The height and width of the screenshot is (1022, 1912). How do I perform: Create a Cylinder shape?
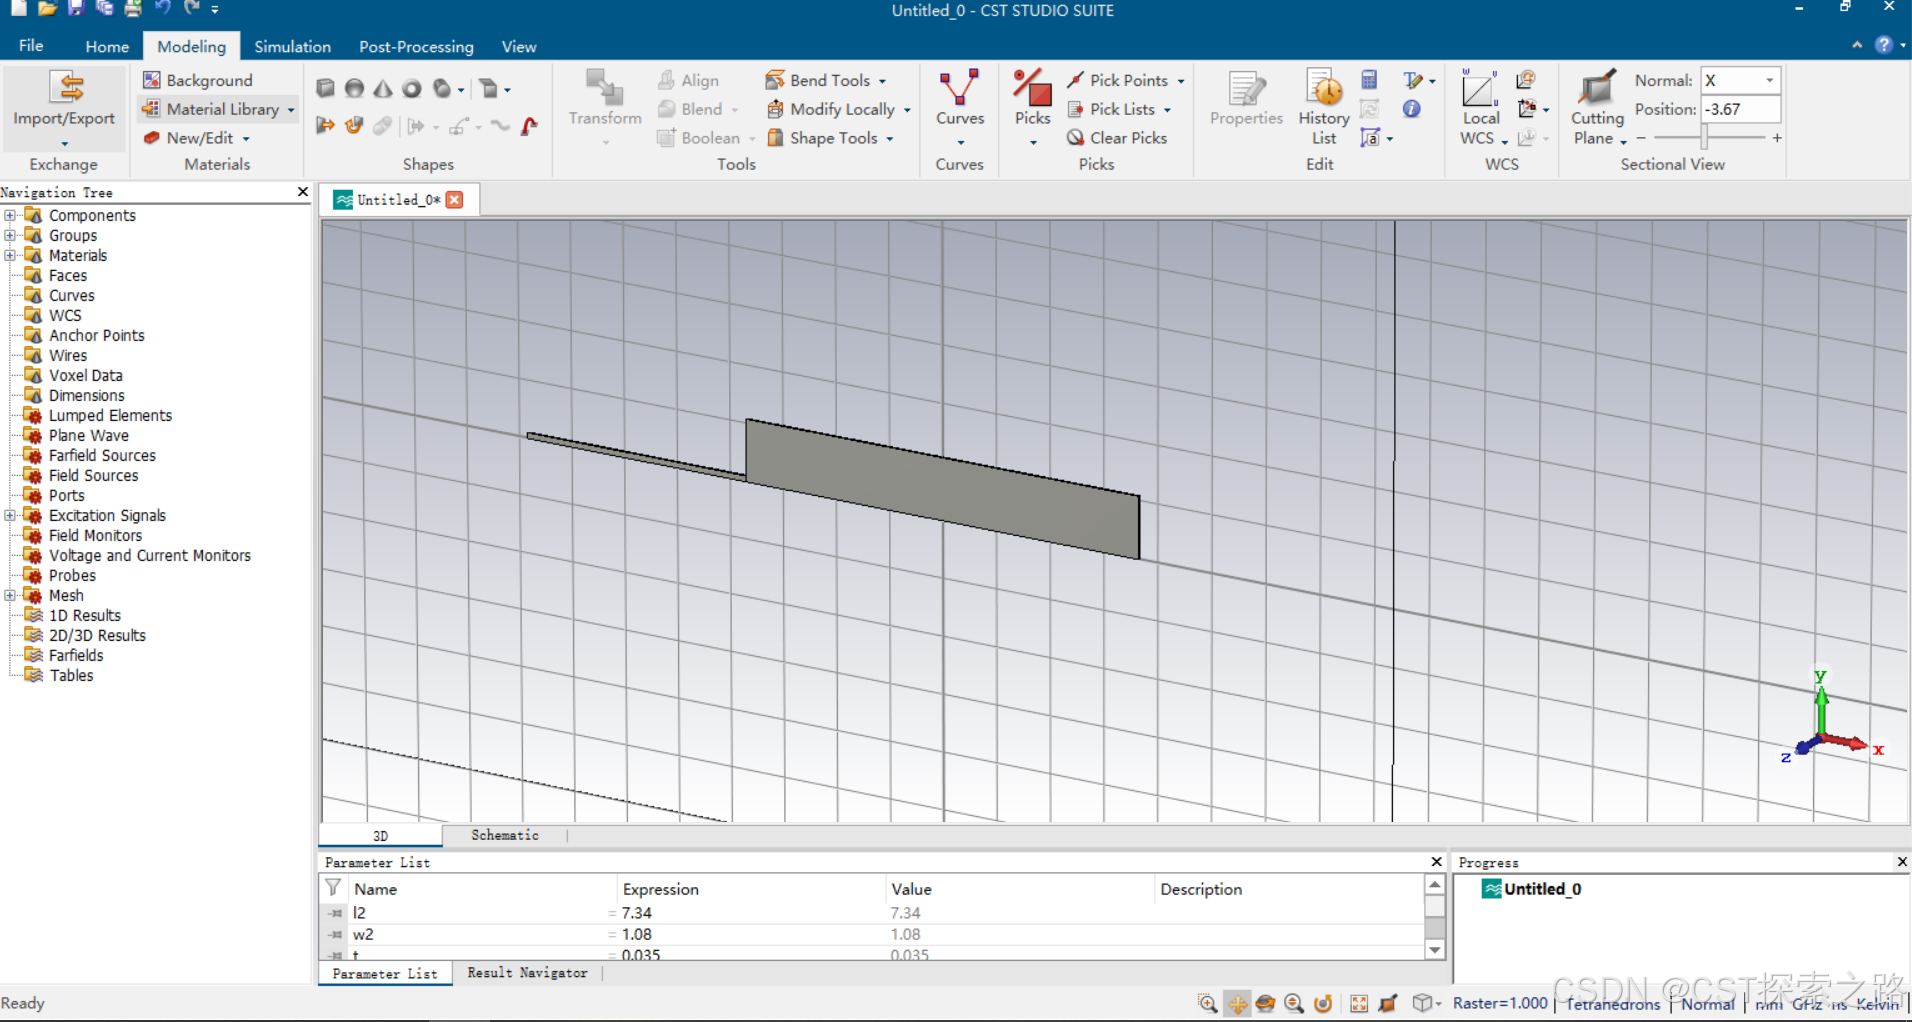click(442, 88)
